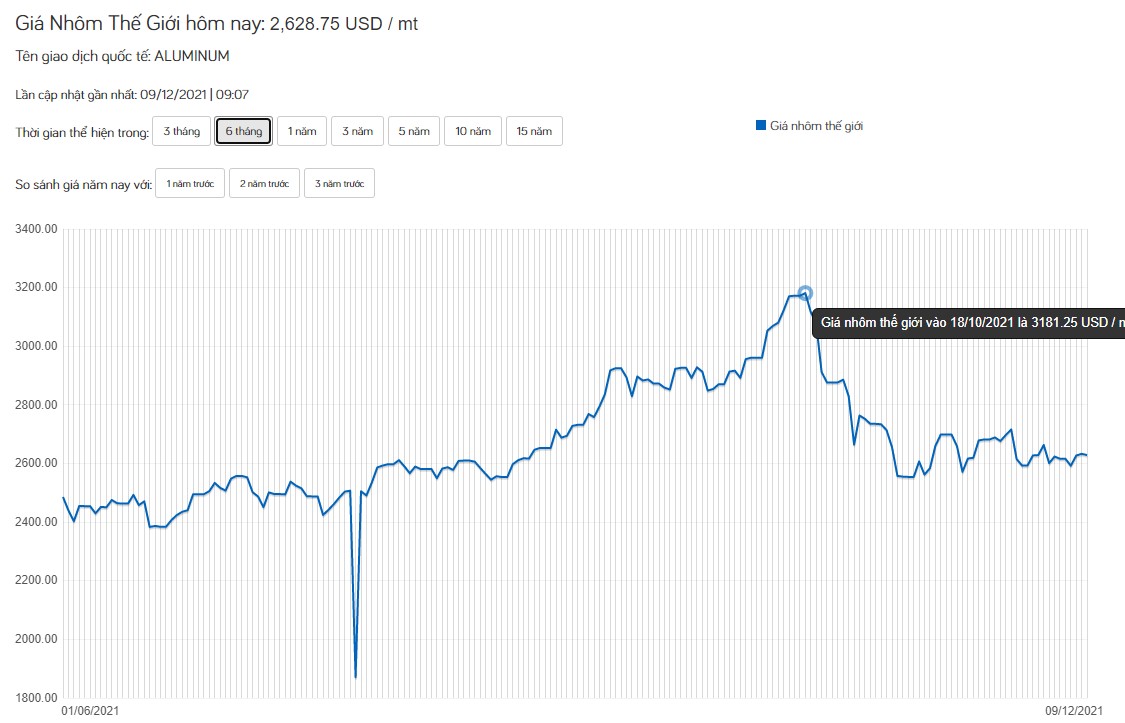Display the '10 năm' price history
The width and height of the screenshot is (1125, 723).
[x=473, y=132]
